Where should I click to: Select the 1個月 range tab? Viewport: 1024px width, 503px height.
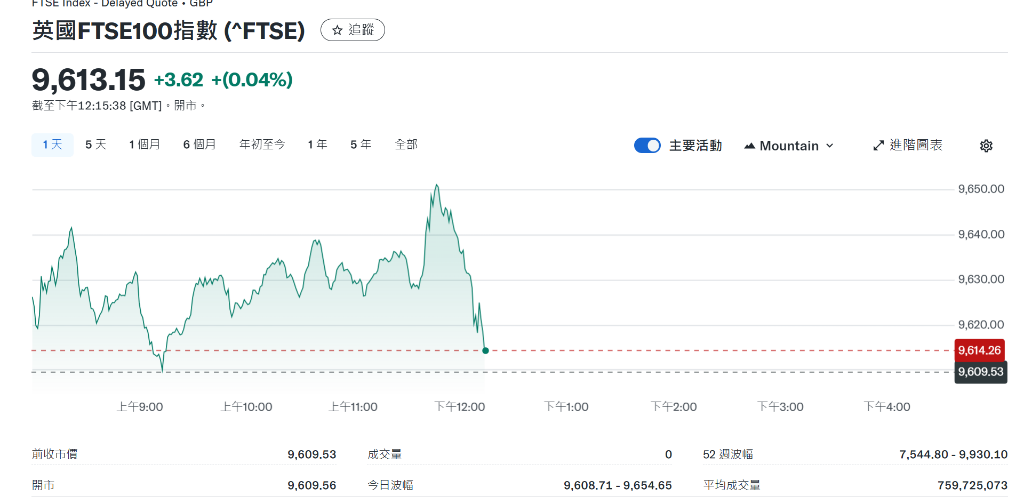tap(145, 145)
